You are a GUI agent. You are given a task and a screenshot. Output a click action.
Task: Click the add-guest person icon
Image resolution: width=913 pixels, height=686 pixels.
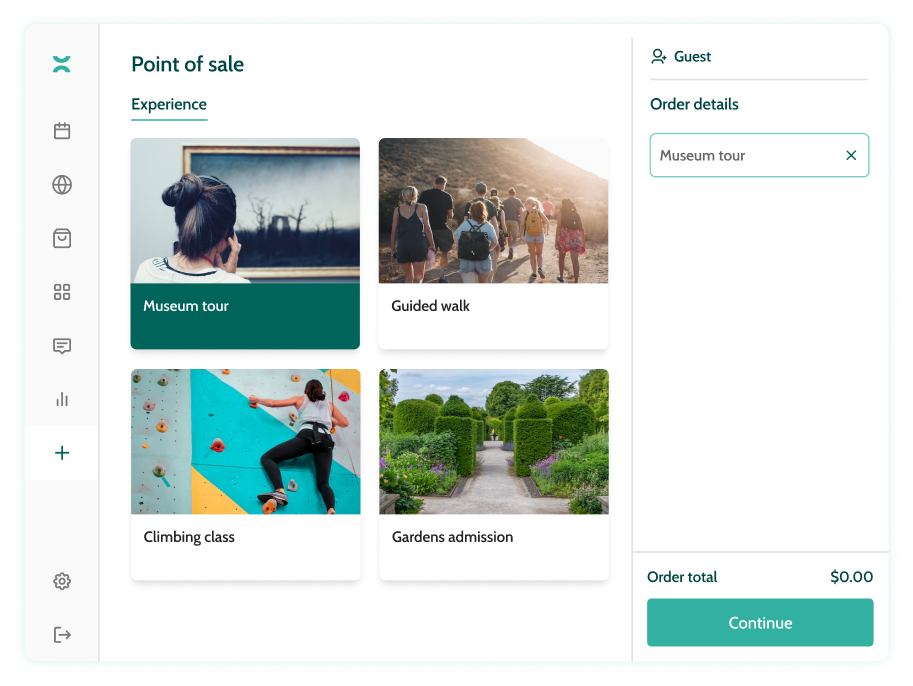[x=659, y=56]
